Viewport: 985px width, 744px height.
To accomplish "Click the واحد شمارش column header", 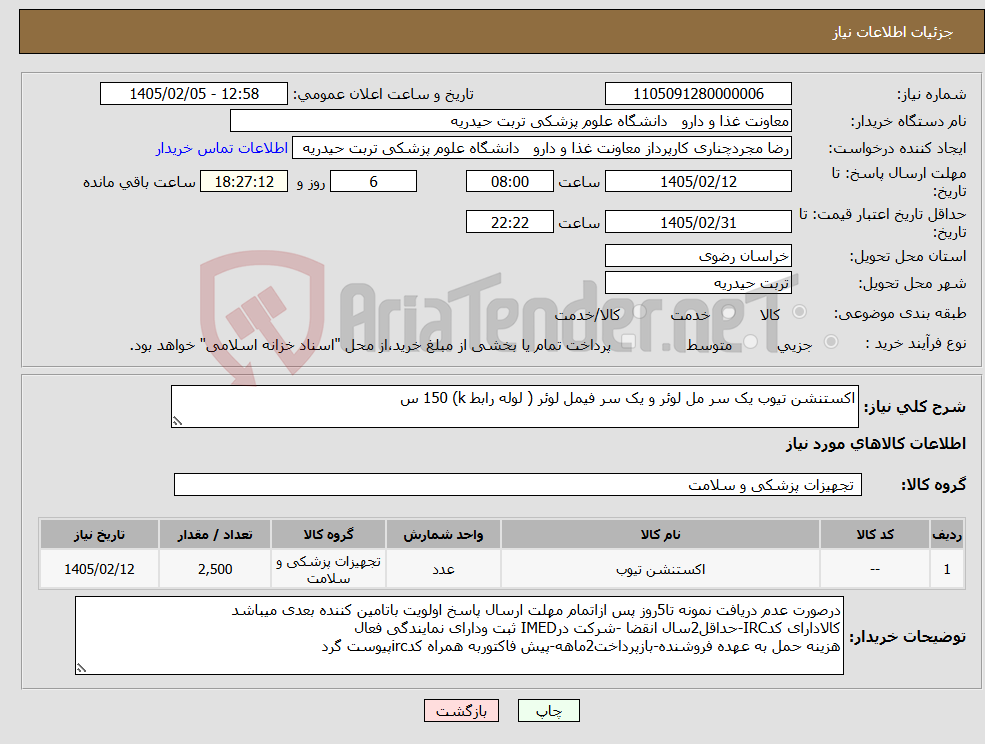I will pyautogui.click(x=443, y=534).
